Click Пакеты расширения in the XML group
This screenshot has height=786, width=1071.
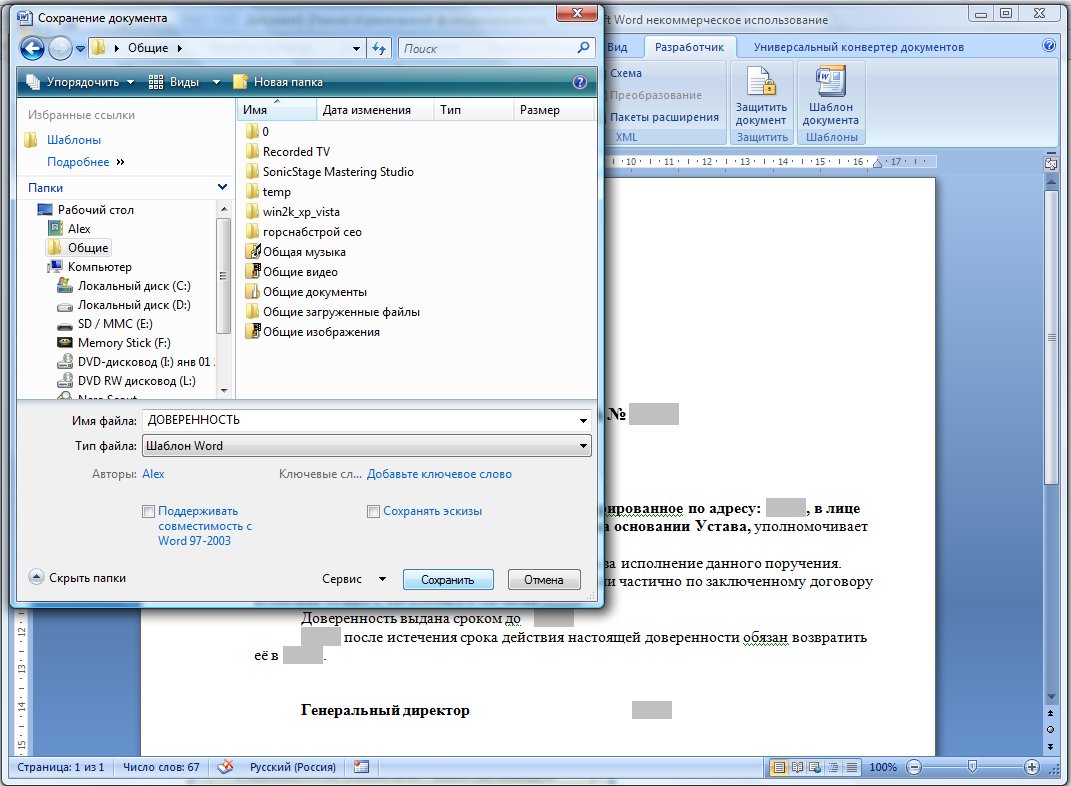[x=664, y=117]
